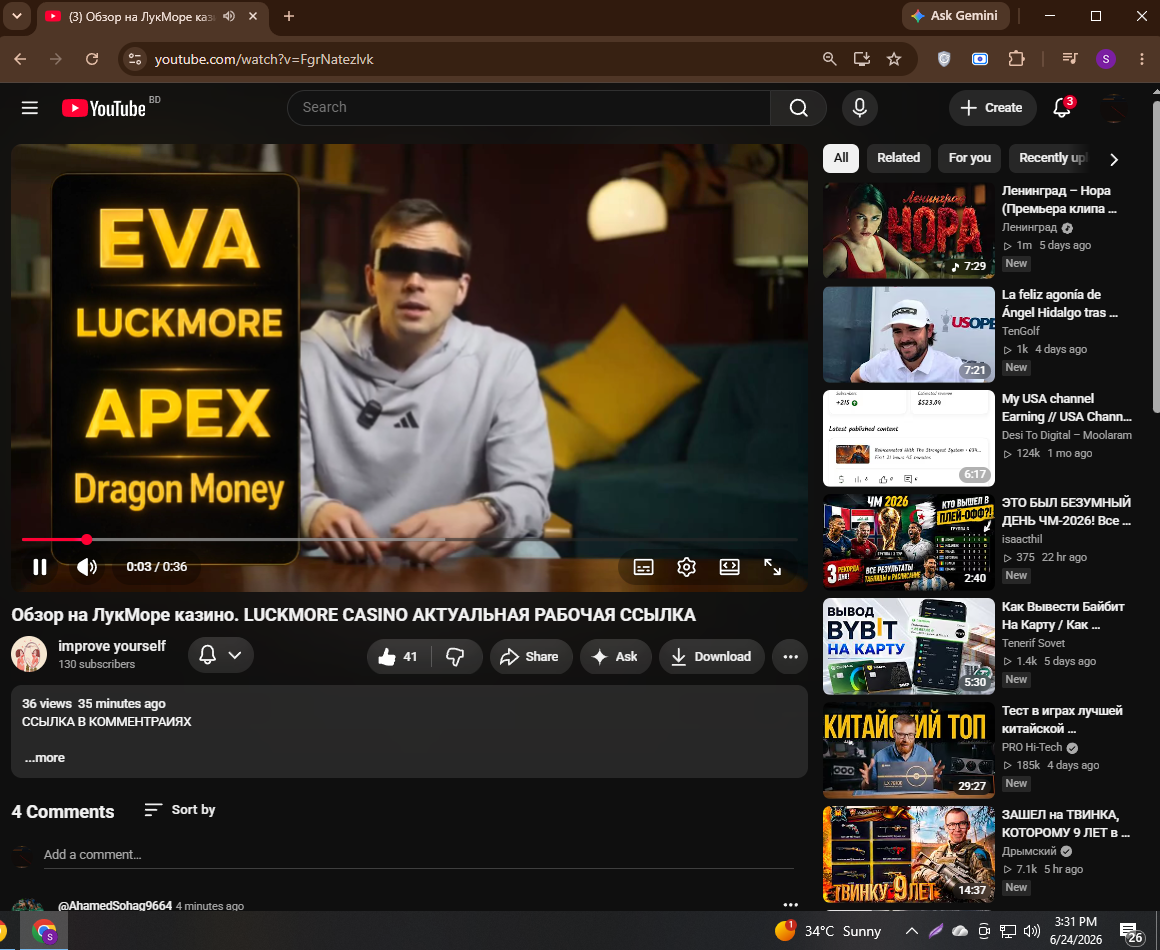Screen dimensions: 1160x950
Task: Open Ленинград – Нора video thumbnail
Action: pyautogui.click(x=908, y=231)
